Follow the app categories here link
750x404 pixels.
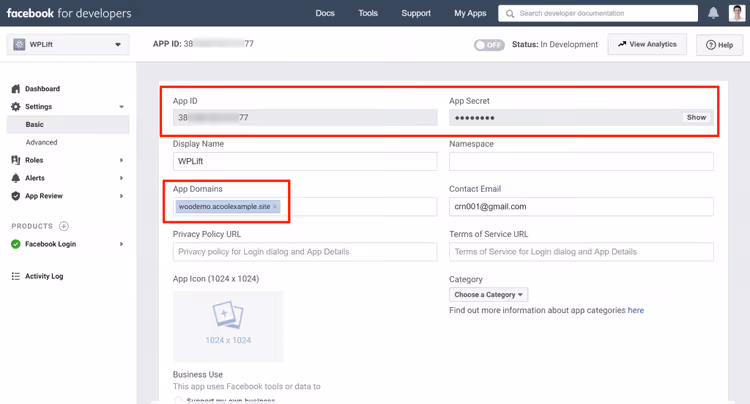636,310
